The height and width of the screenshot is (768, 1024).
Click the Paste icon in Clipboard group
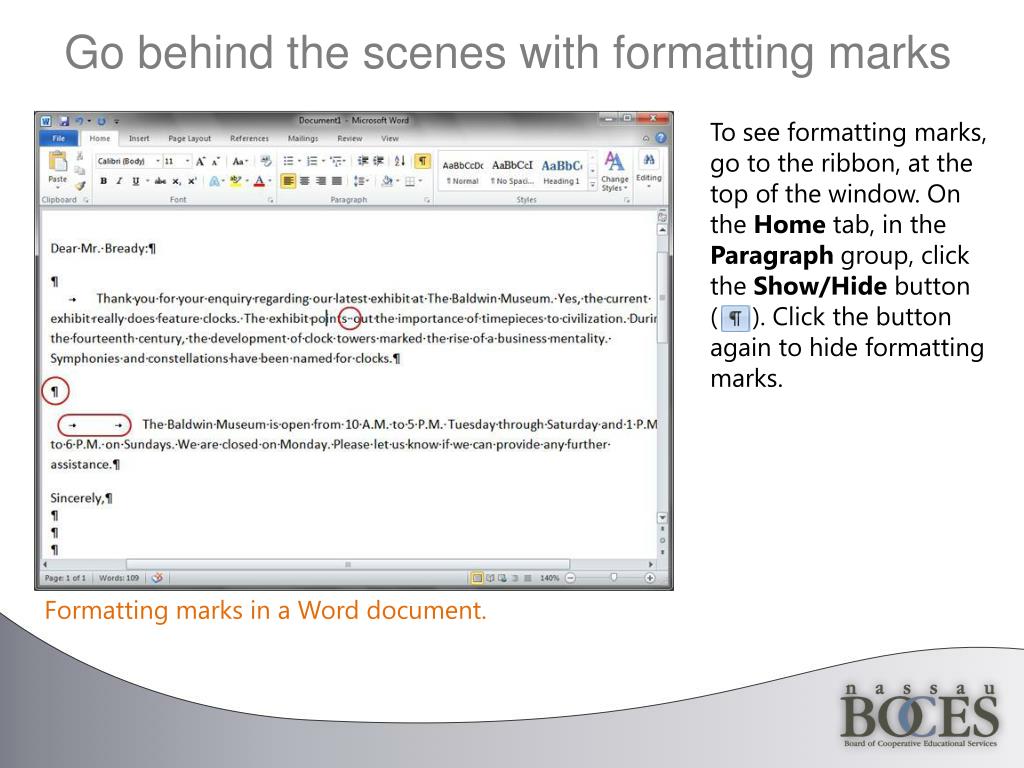[x=57, y=164]
